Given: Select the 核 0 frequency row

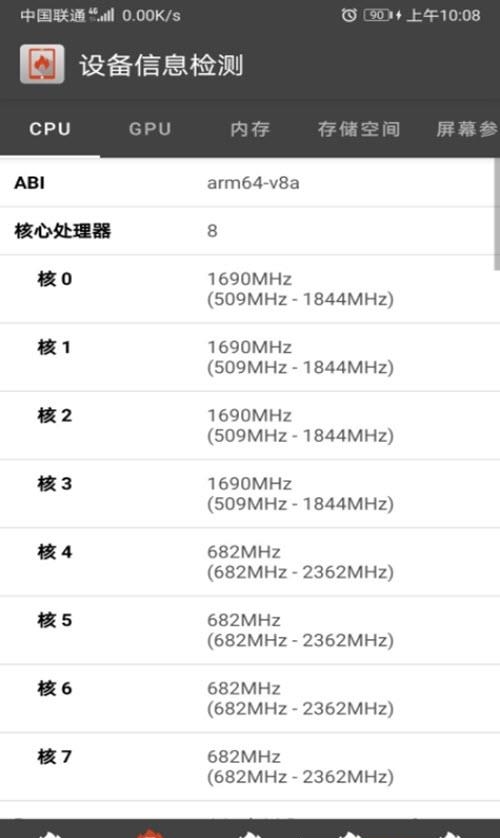Looking at the screenshot, I should (x=247, y=289).
